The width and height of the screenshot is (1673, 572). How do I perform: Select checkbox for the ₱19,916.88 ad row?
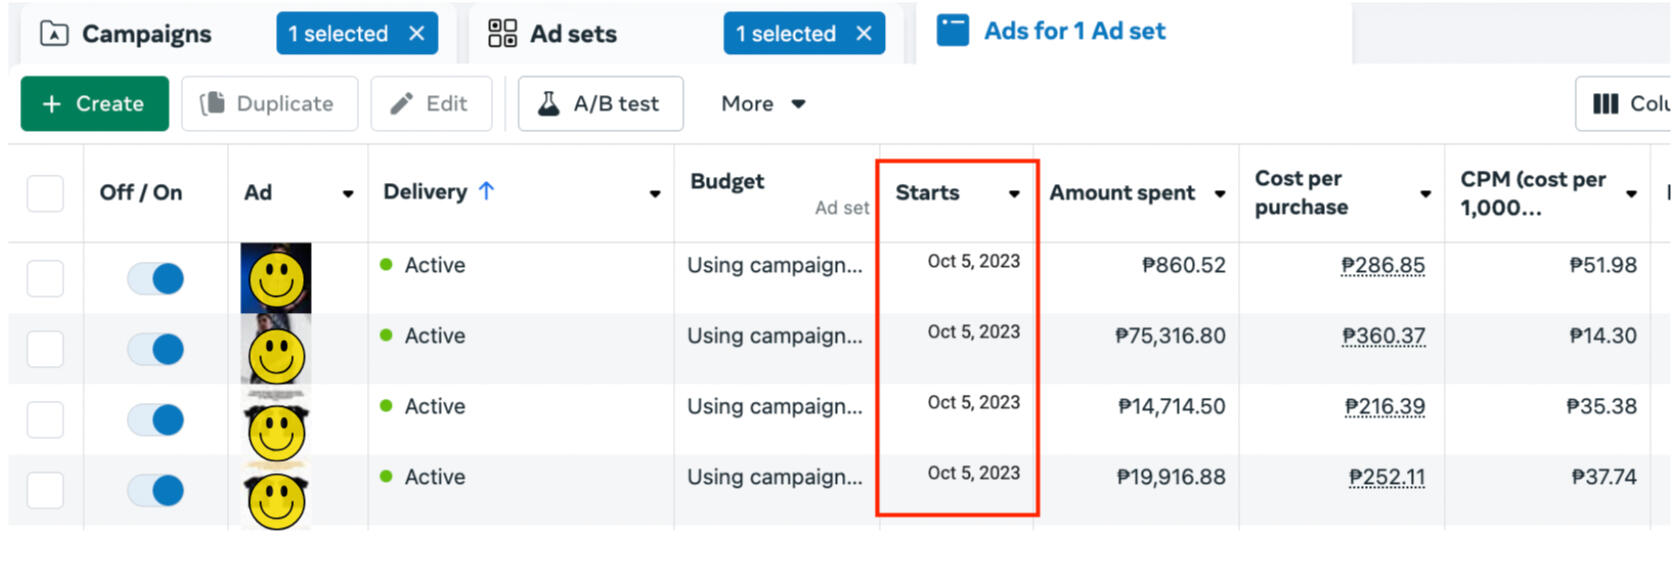coord(45,491)
